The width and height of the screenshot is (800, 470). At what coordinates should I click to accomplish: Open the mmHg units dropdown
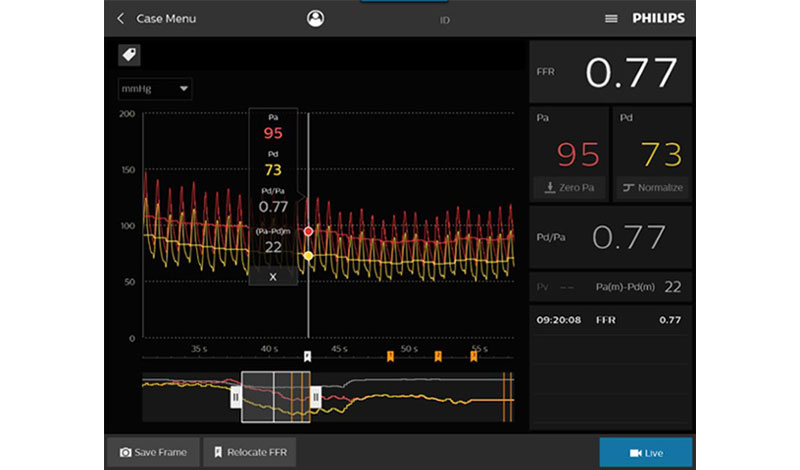(x=155, y=89)
